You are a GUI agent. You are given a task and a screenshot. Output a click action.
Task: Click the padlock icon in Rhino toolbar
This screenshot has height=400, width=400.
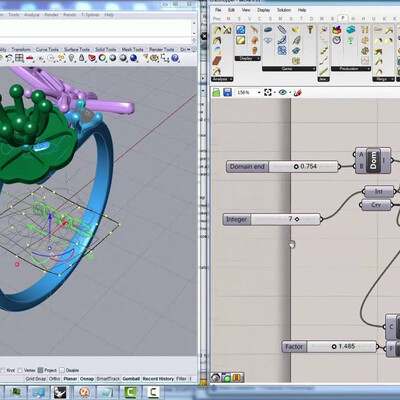coord(82,58)
